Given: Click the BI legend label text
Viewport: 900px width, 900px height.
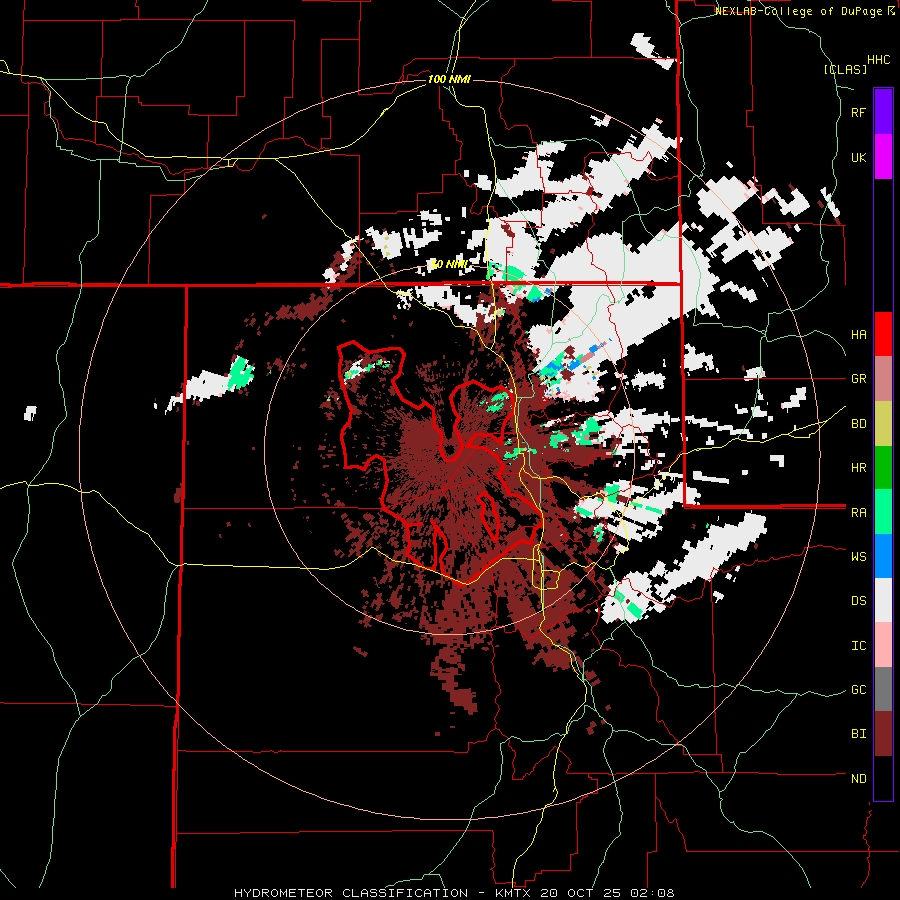Looking at the screenshot, I should [859, 734].
